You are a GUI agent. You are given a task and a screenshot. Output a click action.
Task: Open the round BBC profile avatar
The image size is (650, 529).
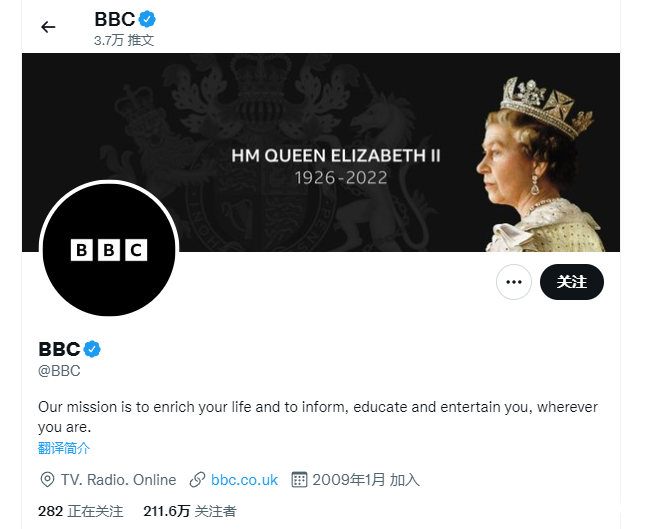coord(108,250)
